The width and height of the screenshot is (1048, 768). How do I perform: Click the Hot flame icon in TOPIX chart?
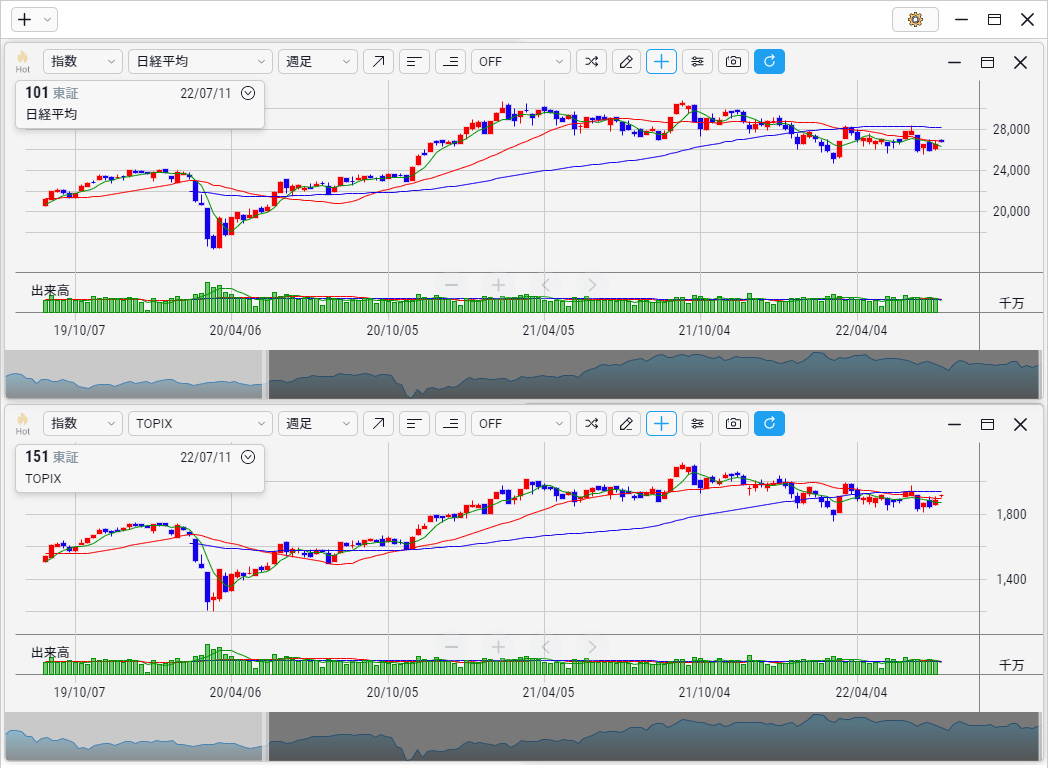click(23, 424)
